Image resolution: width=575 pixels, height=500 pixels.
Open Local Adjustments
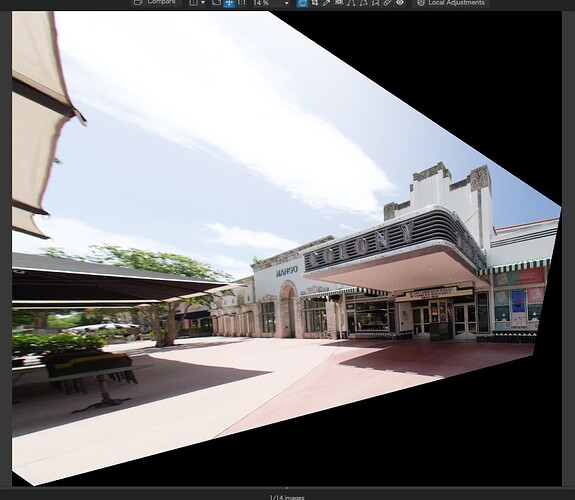(x=451, y=3)
